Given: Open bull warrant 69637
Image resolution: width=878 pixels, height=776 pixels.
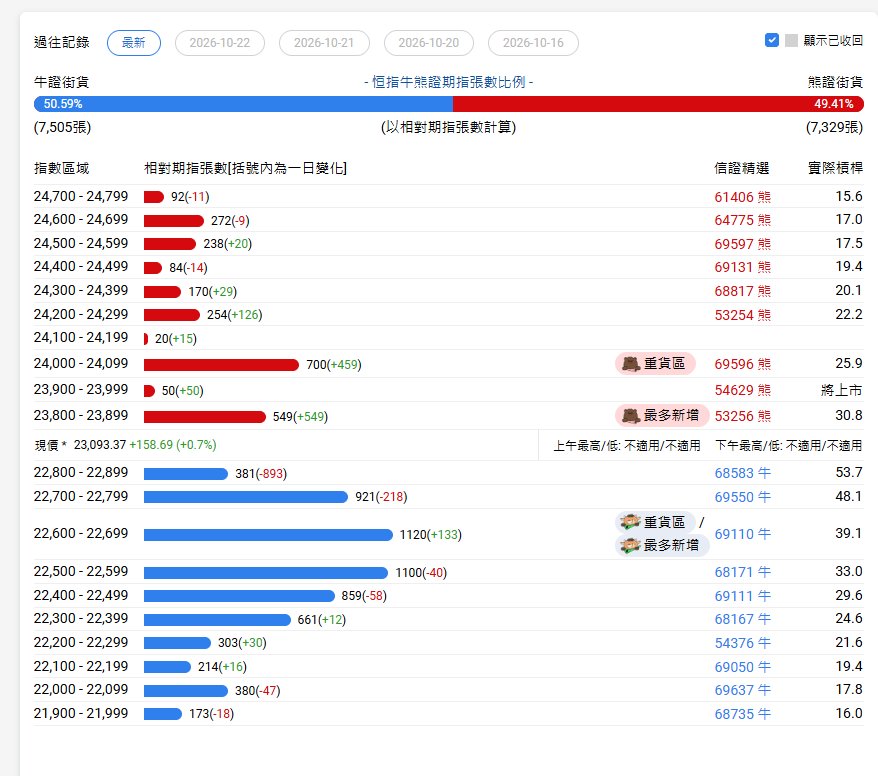Looking at the screenshot, I should [x=742, y=690].
